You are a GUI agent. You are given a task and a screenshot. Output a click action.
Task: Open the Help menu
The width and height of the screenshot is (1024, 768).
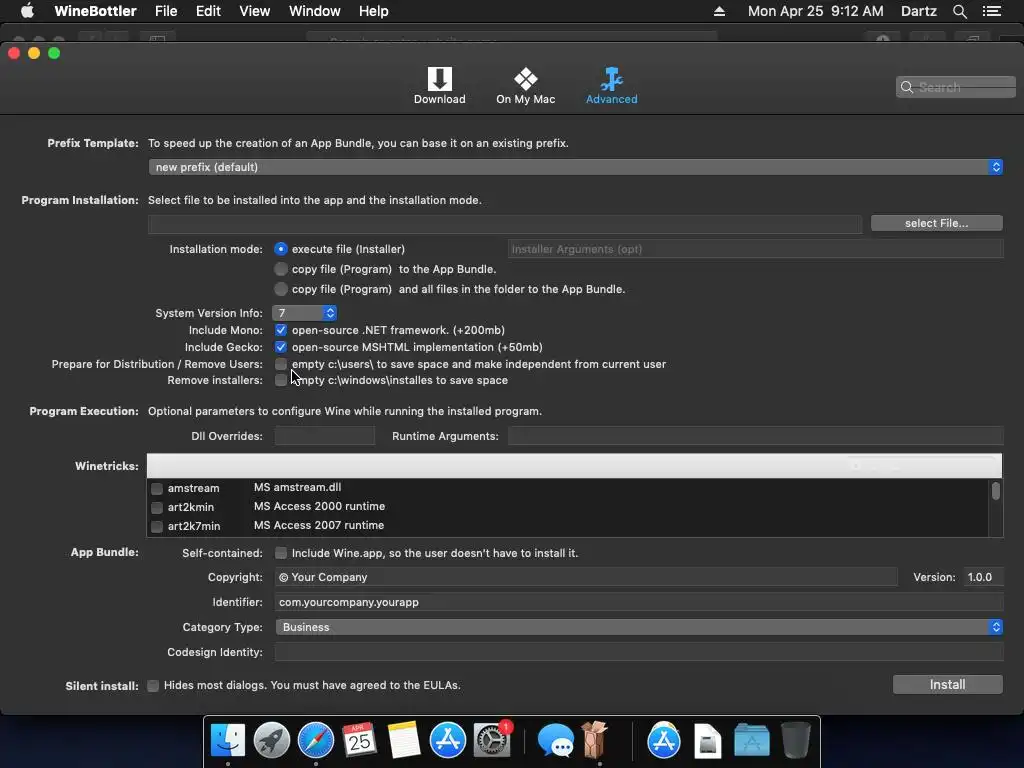pos(374,11)
